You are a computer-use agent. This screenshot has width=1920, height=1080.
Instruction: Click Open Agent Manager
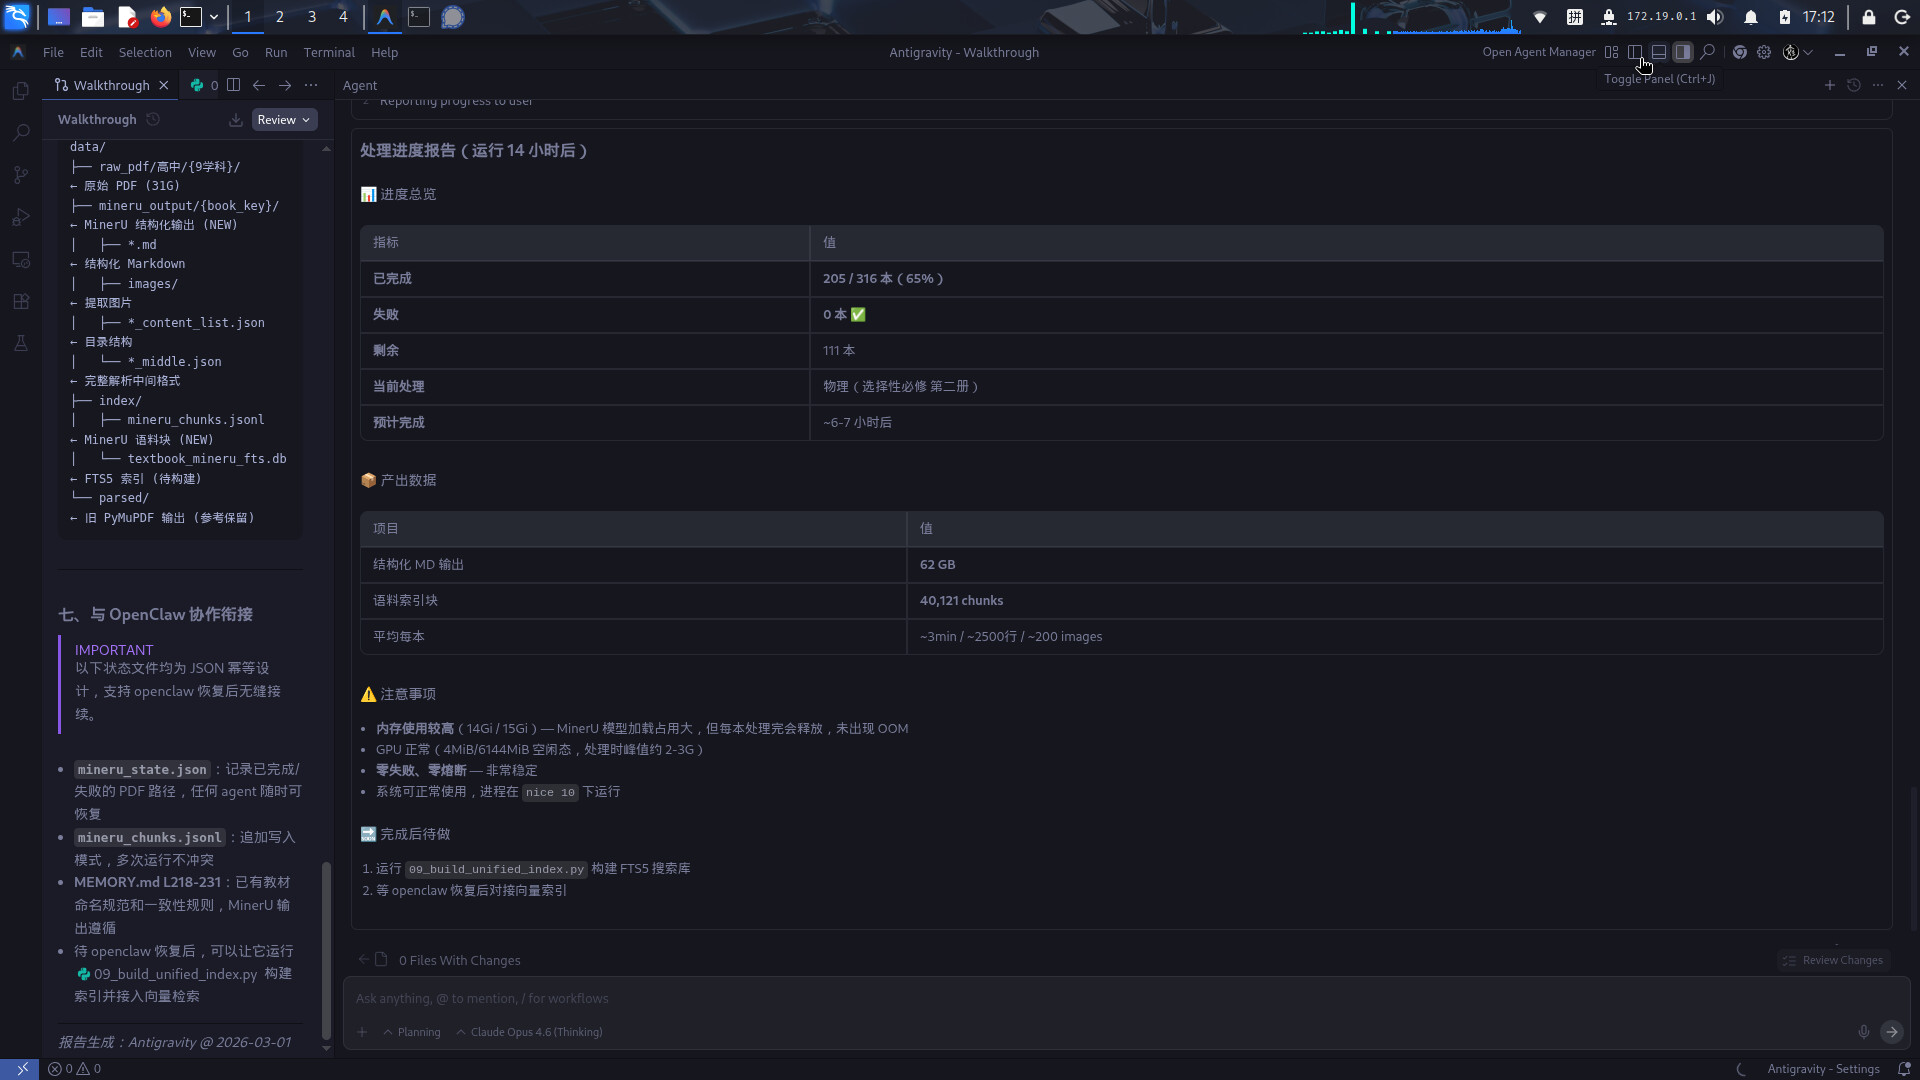point(1538,52)
